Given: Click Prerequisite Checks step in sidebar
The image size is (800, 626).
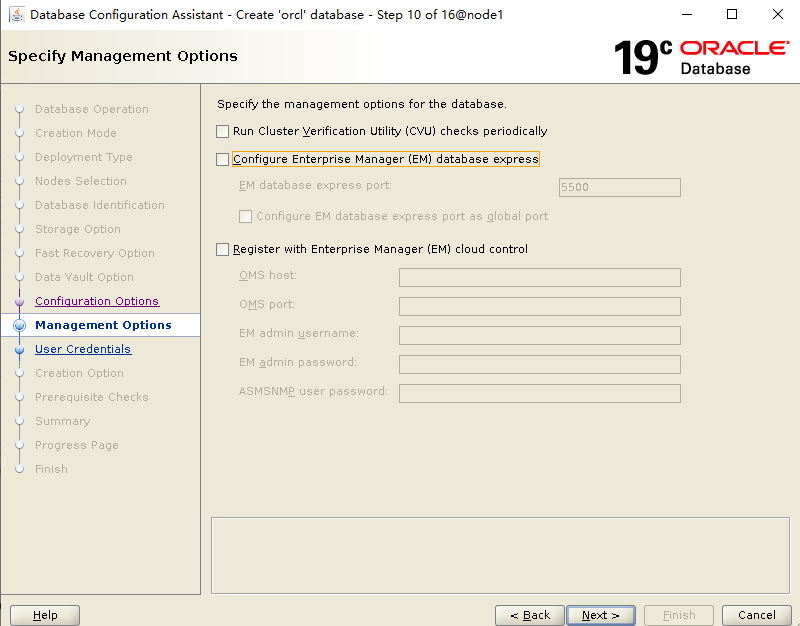Looking at the screenshot, I should coord(91,397).
